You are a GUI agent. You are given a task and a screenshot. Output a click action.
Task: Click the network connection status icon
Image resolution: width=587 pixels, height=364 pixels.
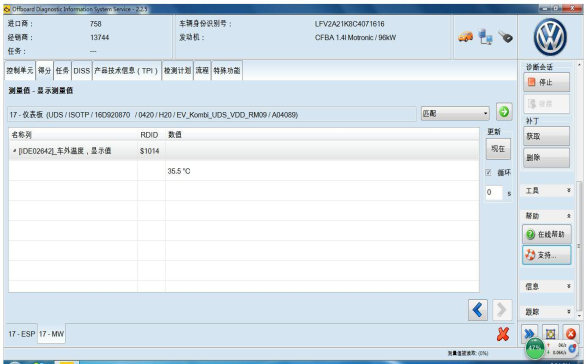point(486,37)
